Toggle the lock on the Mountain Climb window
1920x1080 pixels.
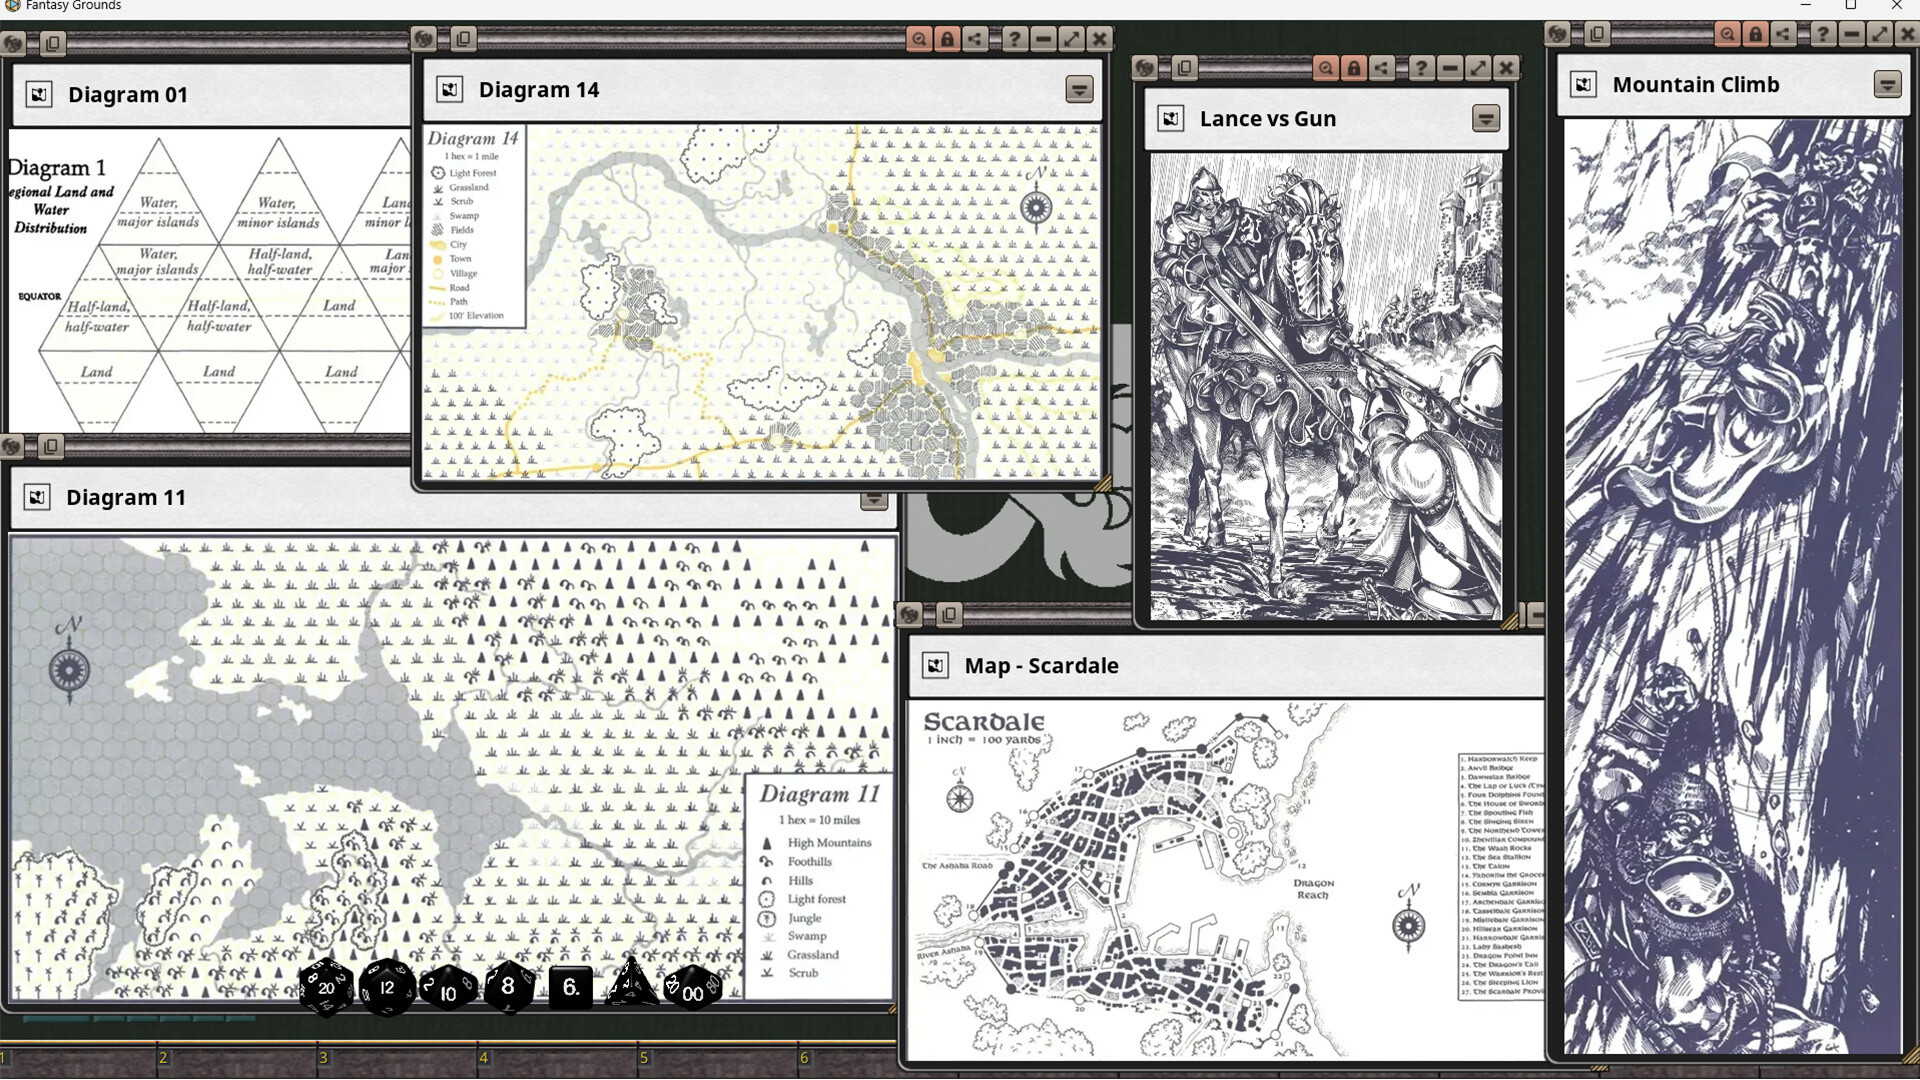click(x=1757, y=33)
